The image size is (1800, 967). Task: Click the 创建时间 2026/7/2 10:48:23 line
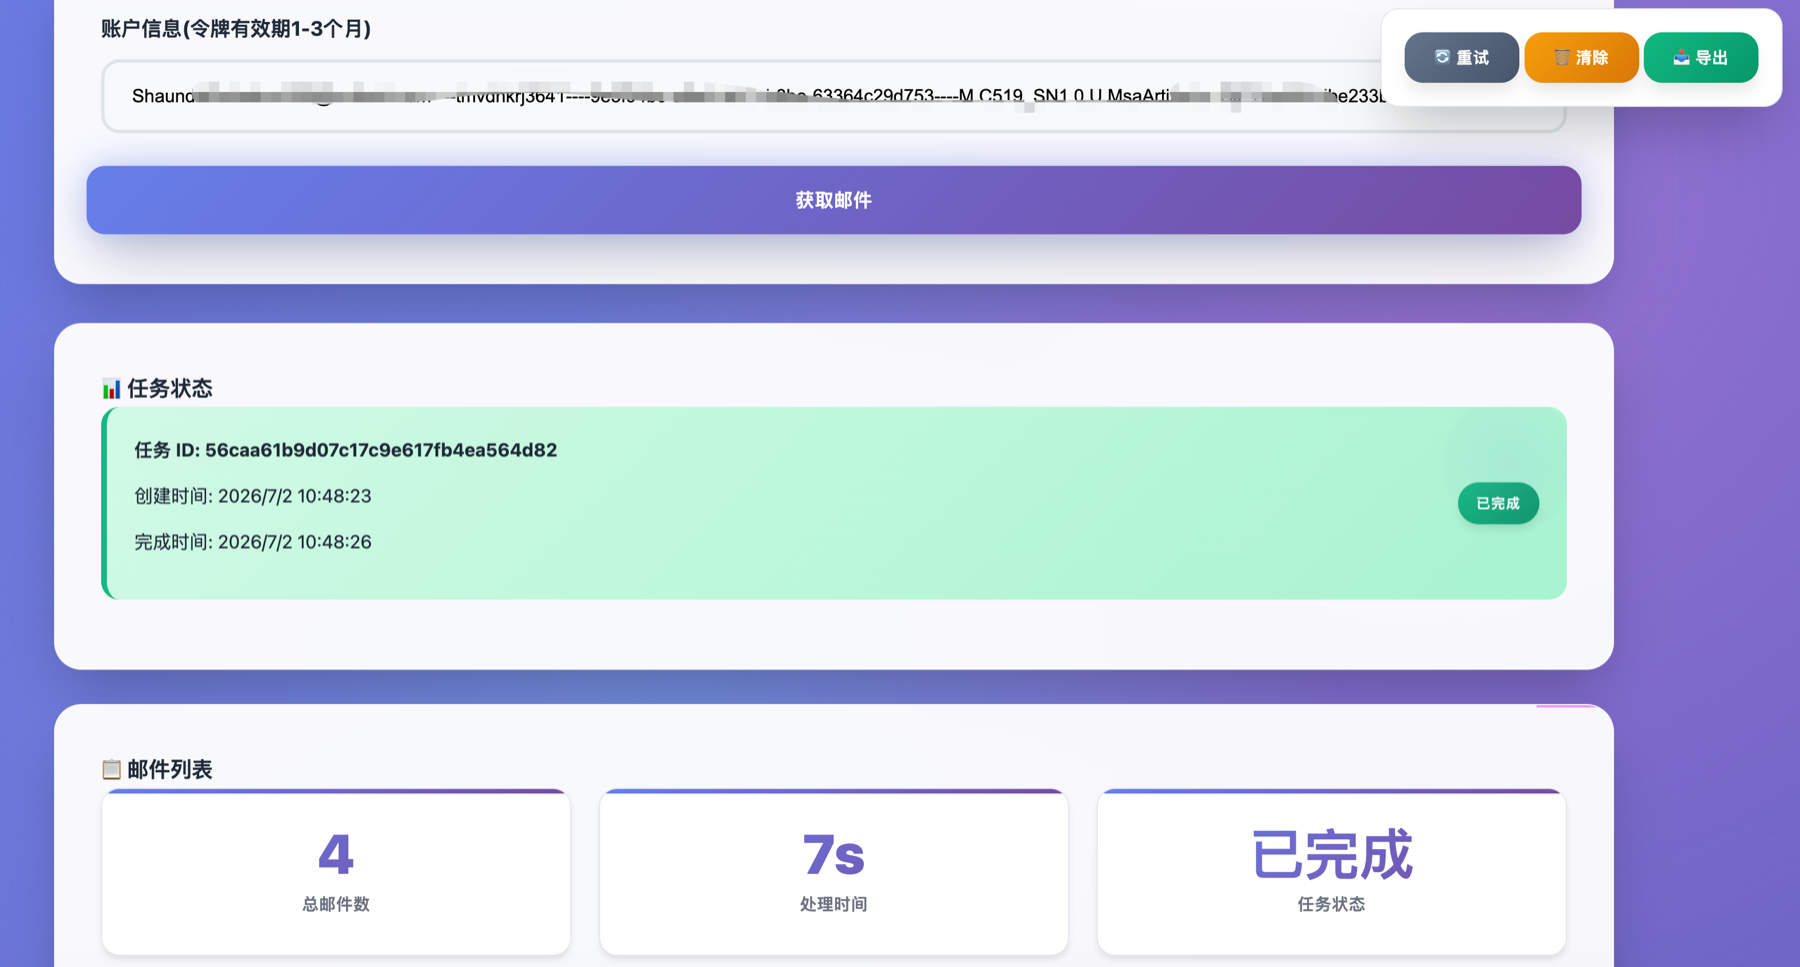[253, 496]
